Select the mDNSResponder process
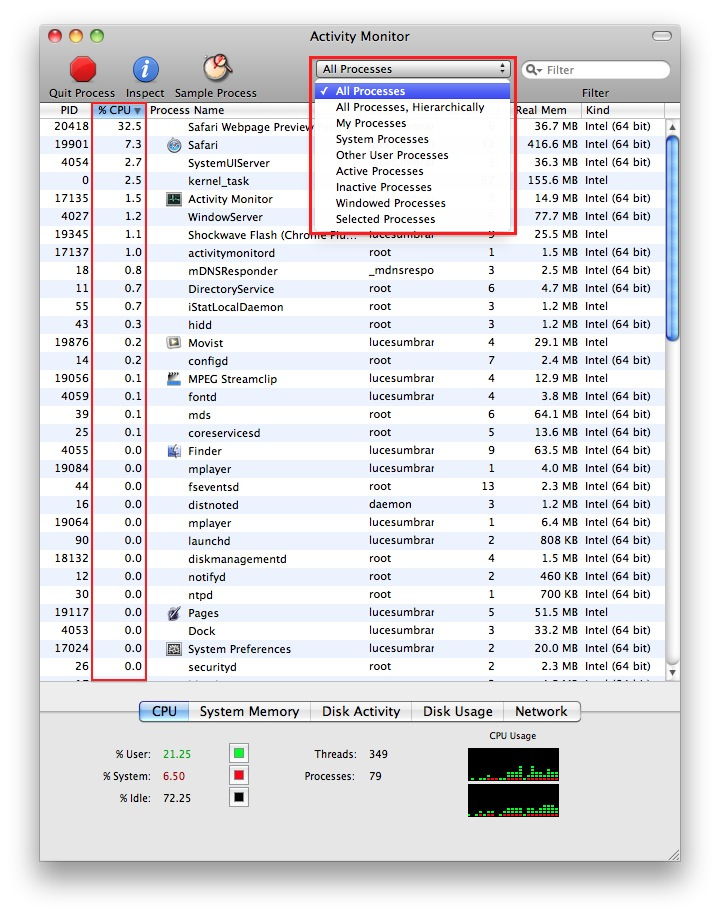Screen dimensions: 720x916 coord(352,271)
